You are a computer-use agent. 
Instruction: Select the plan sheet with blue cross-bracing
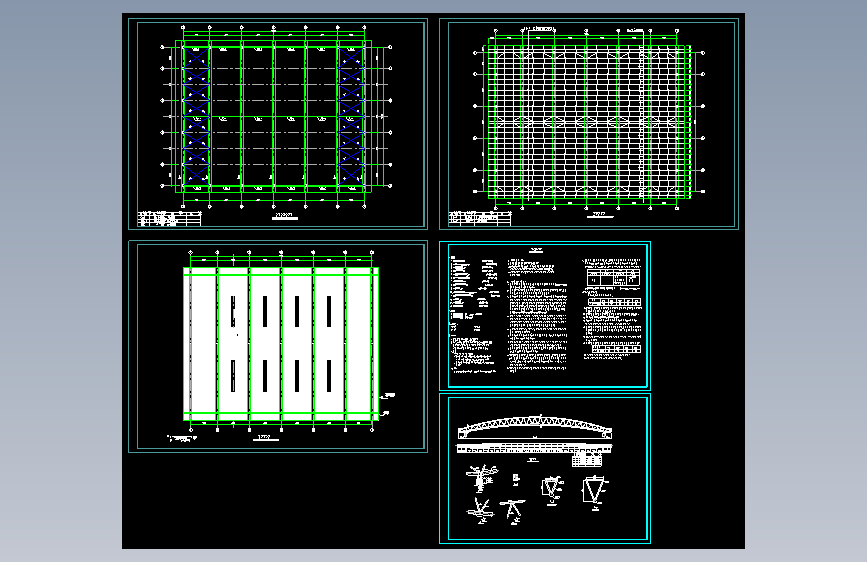278,124
